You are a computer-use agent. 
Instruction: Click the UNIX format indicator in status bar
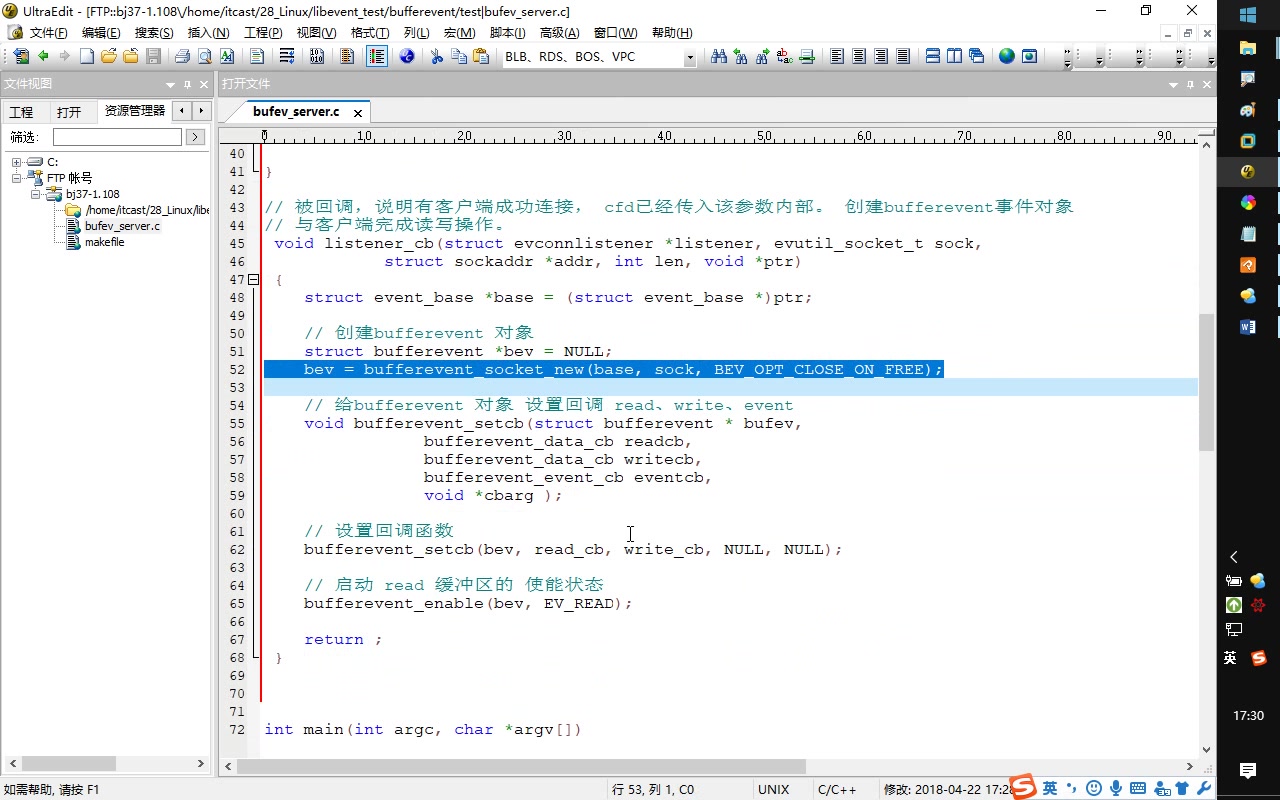(x=775, y=789)
